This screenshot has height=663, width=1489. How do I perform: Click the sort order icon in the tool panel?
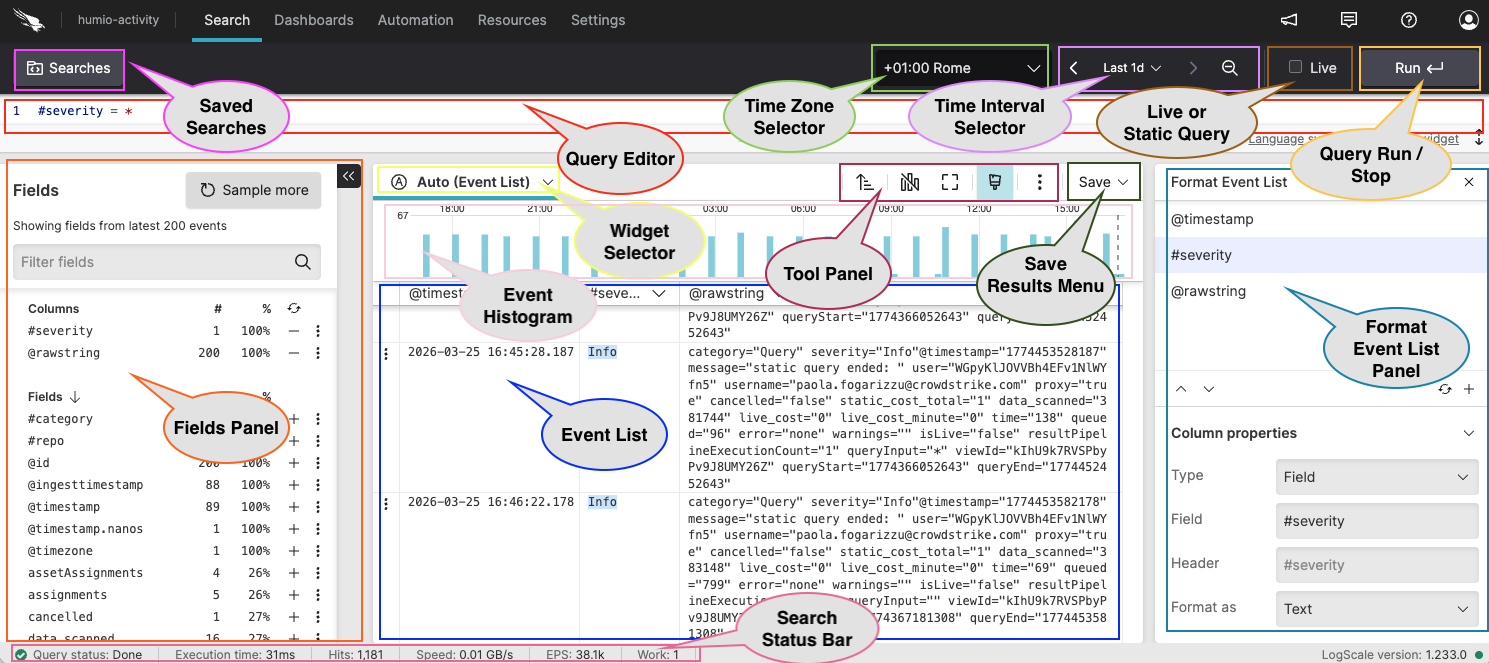pyautogui.click(x=866, y=182)
